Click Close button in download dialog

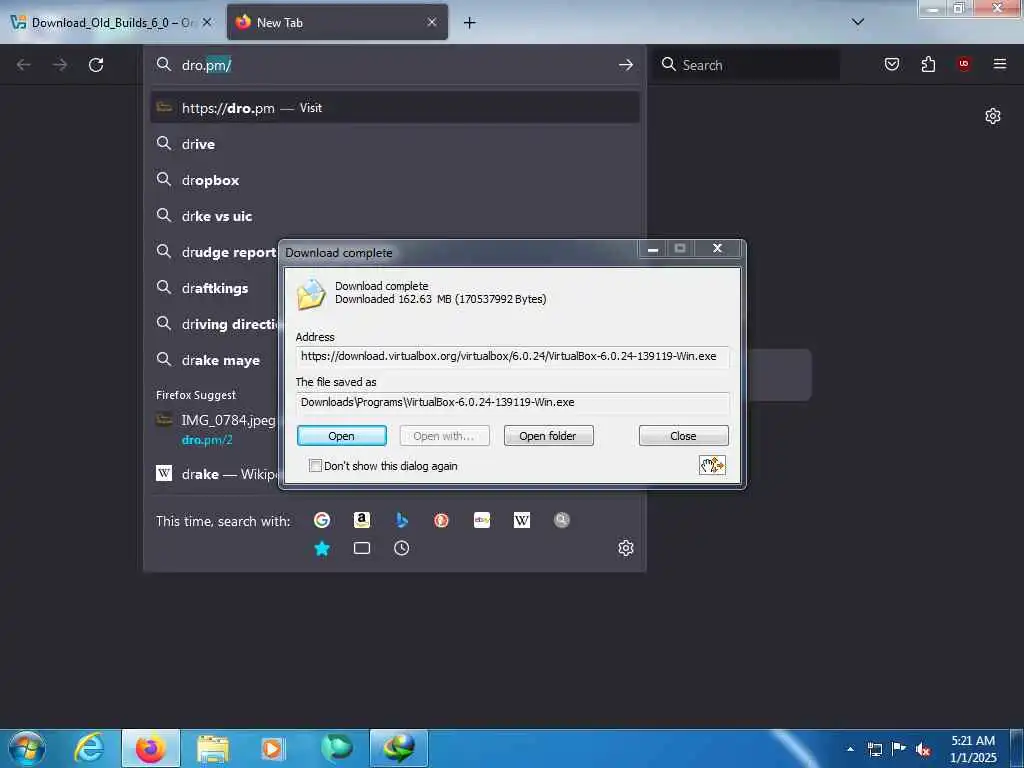click(x=683, y=436)
